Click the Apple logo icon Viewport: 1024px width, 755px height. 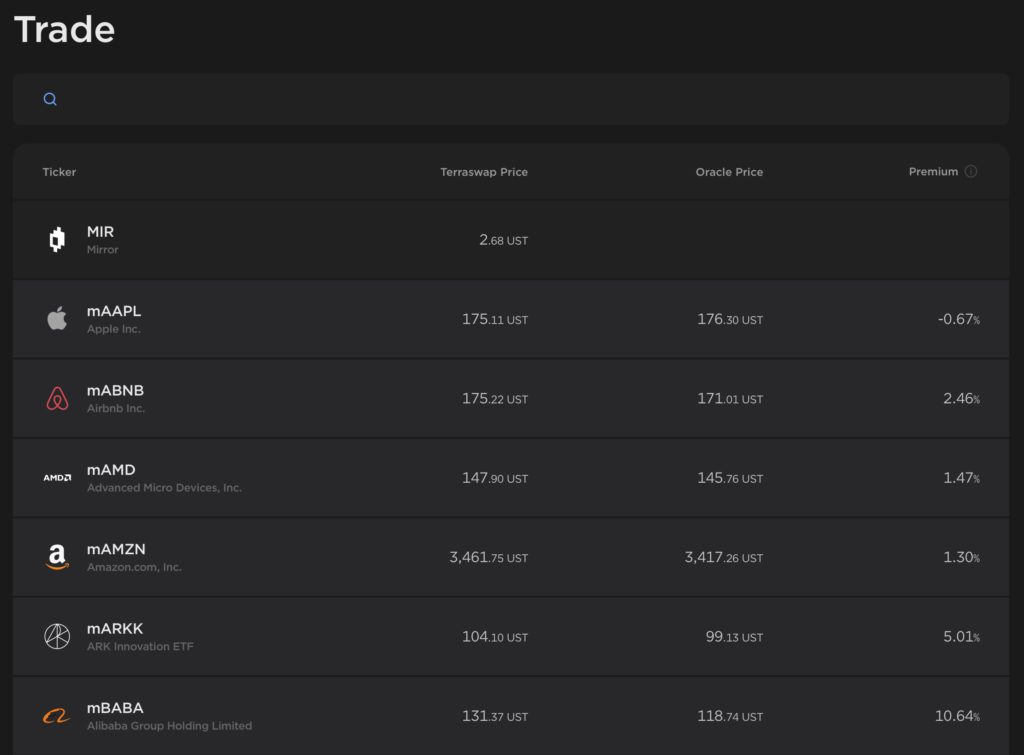57,319
